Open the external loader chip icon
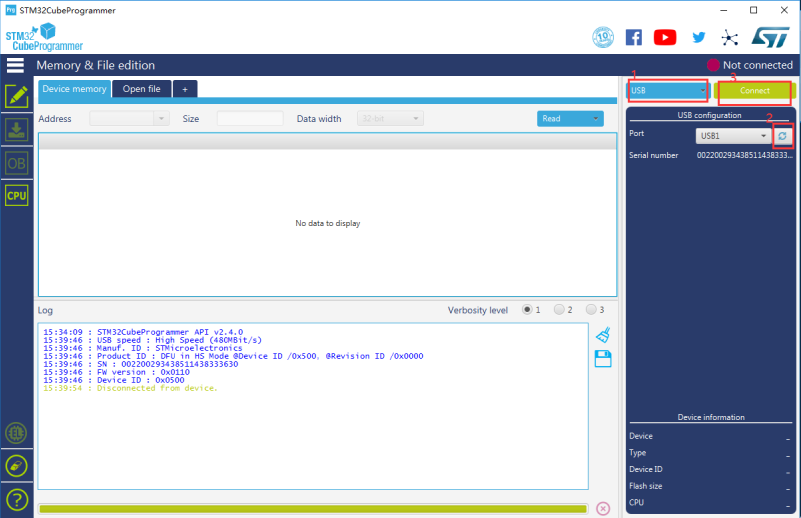This screenshot has width=801, height=518. tap(16, 433)
